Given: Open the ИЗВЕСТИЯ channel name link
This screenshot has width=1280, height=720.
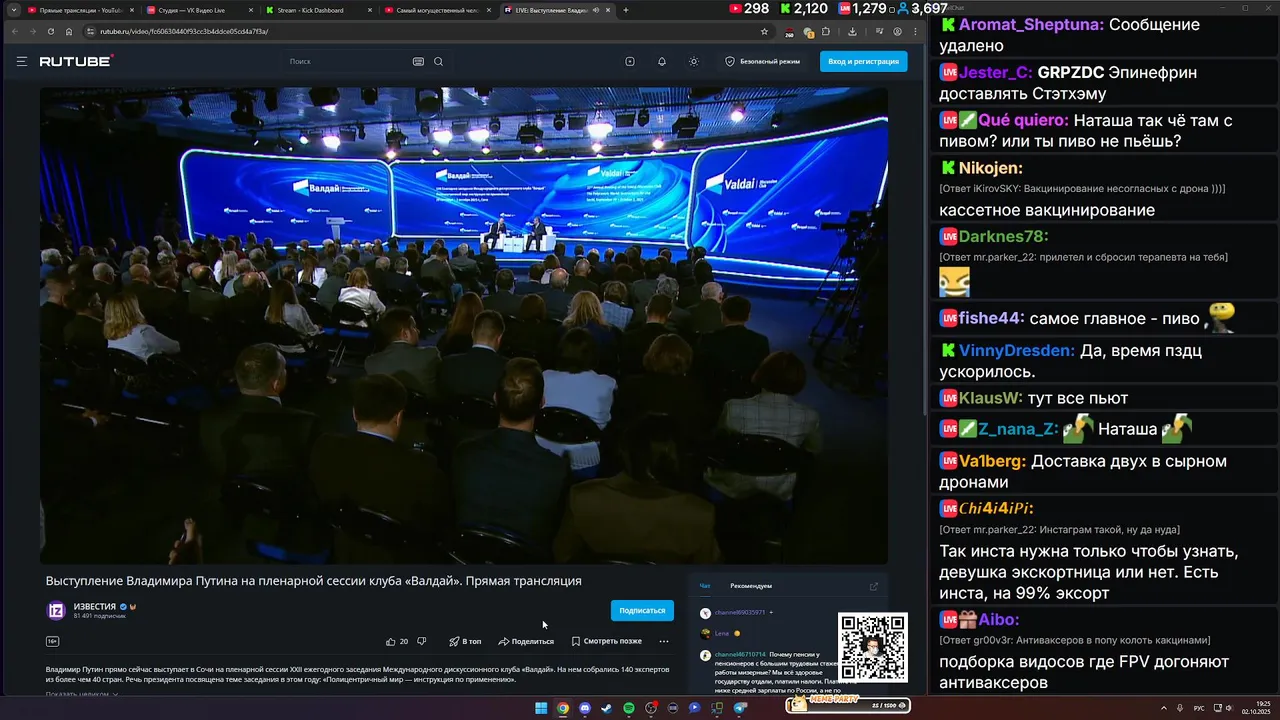Looking at the screenshot, I should 95,606.
